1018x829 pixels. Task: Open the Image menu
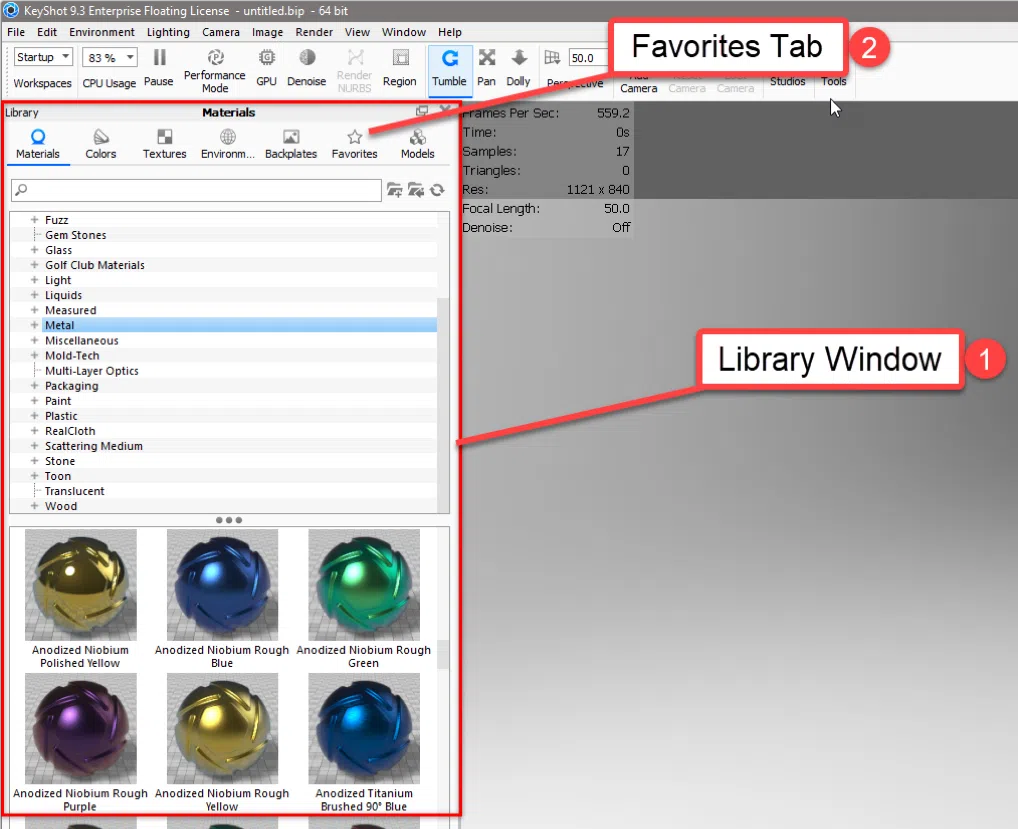click(x=267, y=32)
